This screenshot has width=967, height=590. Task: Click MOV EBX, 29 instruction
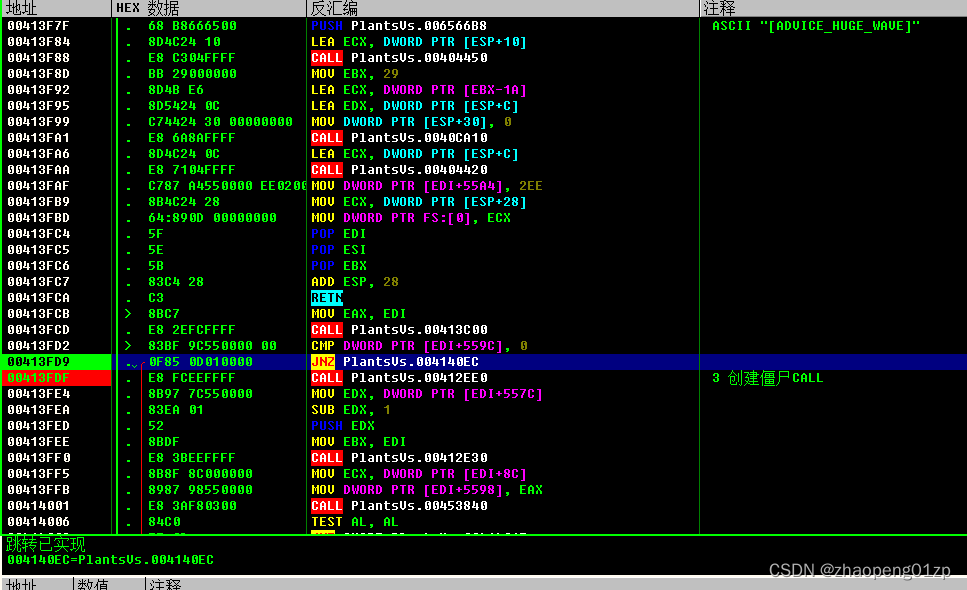point(355,74)
